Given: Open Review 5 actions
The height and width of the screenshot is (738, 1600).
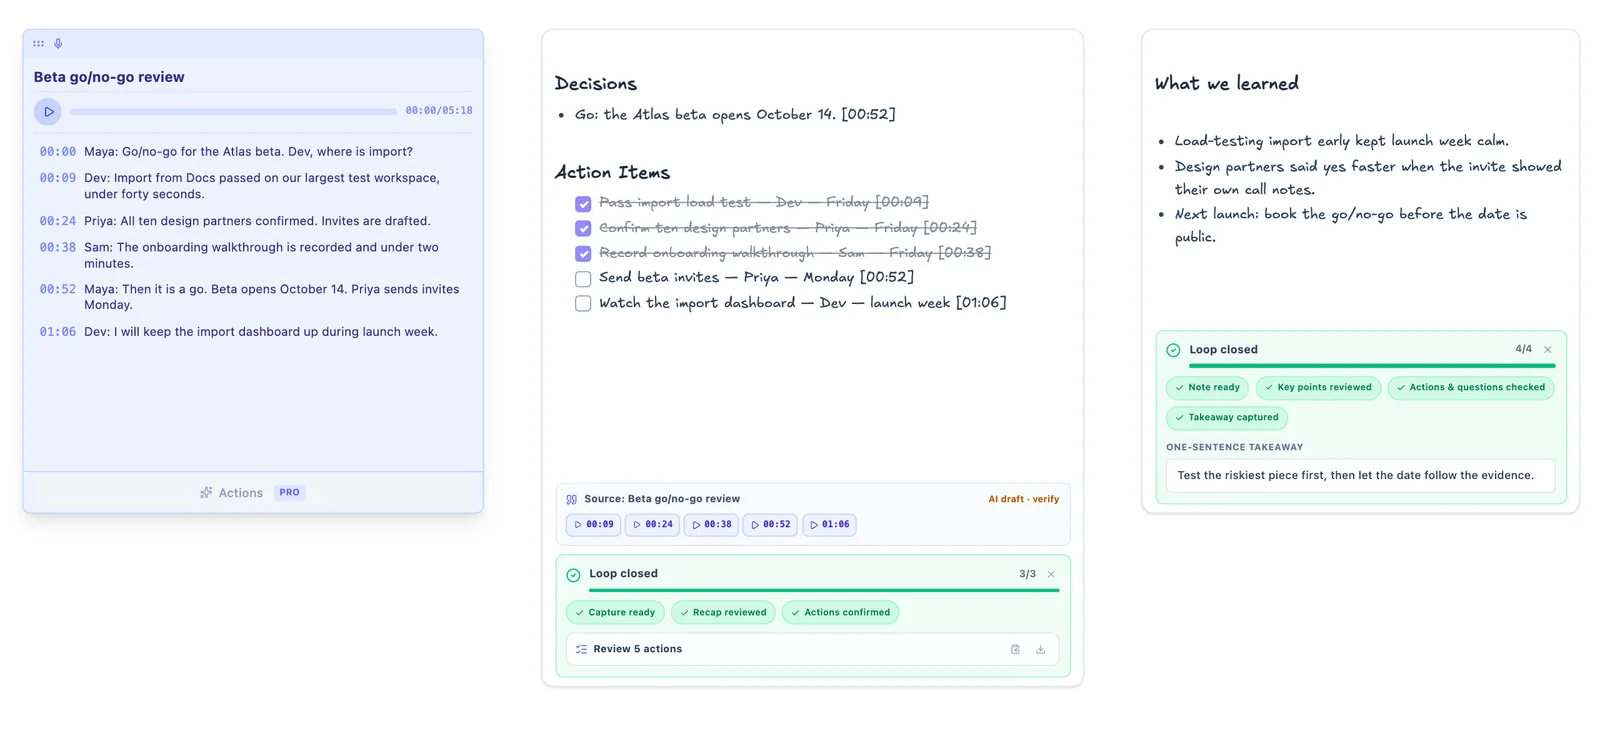Looking at the screenshot, I should [812, 649].
